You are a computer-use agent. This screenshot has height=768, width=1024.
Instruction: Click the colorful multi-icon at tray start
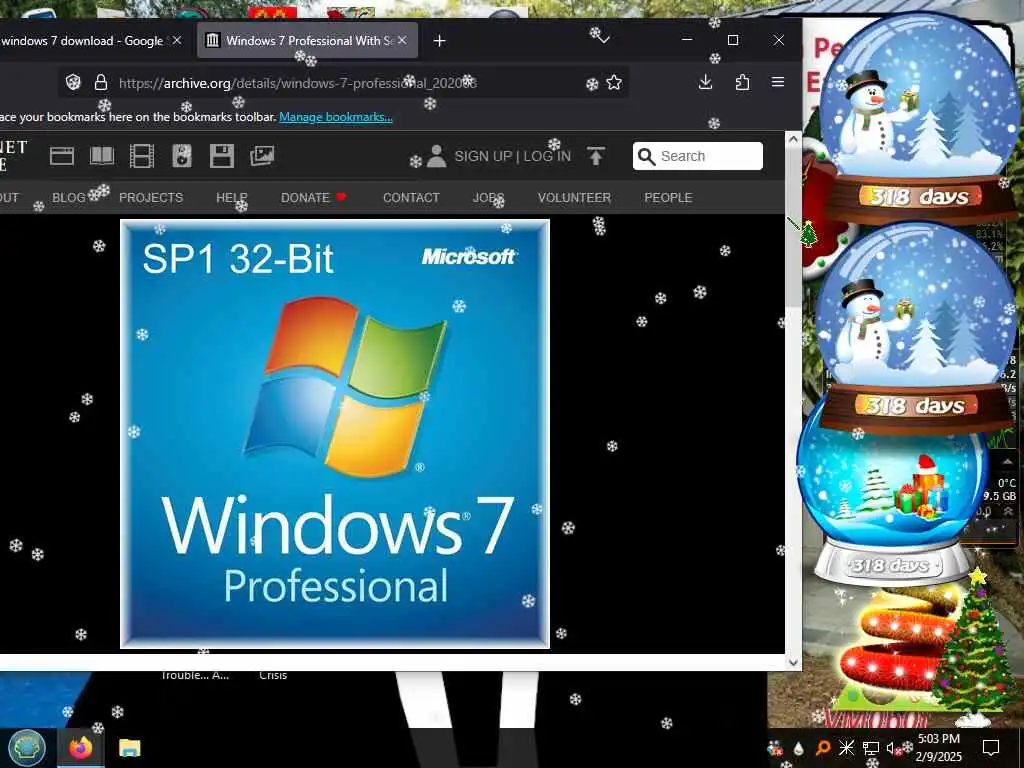tap(775, 748)
